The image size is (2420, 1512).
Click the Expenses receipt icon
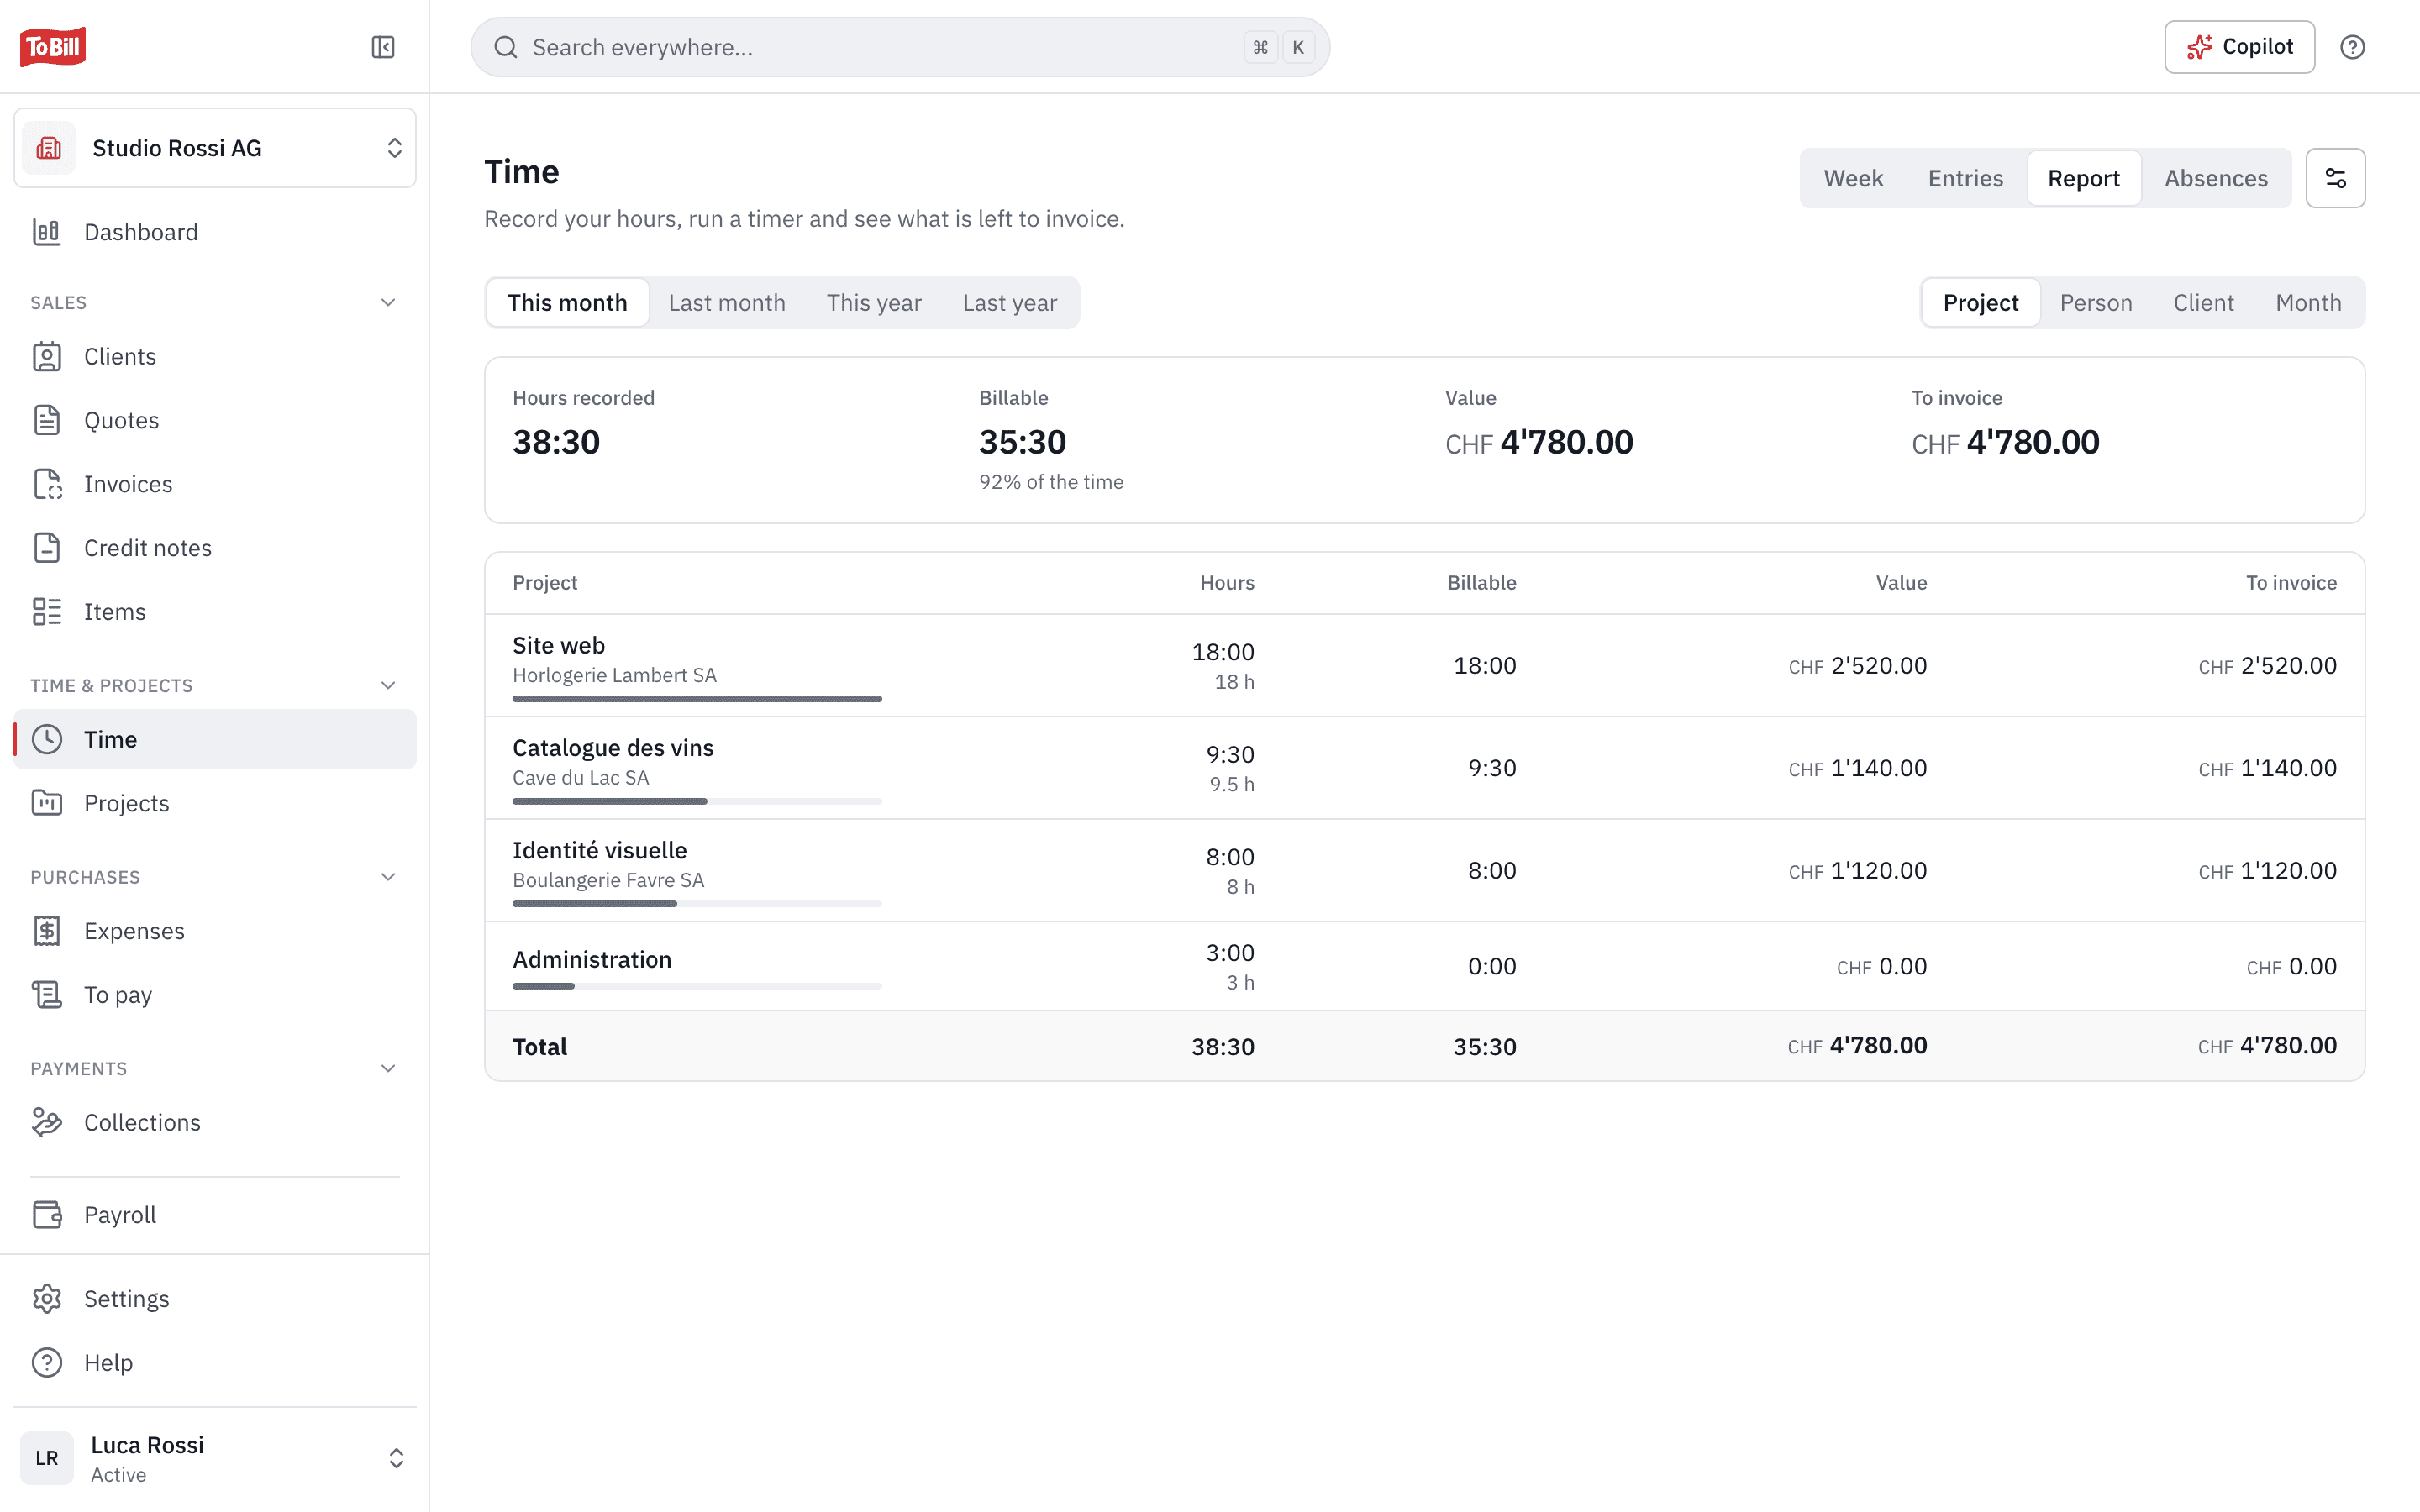(x=47, y=931)
